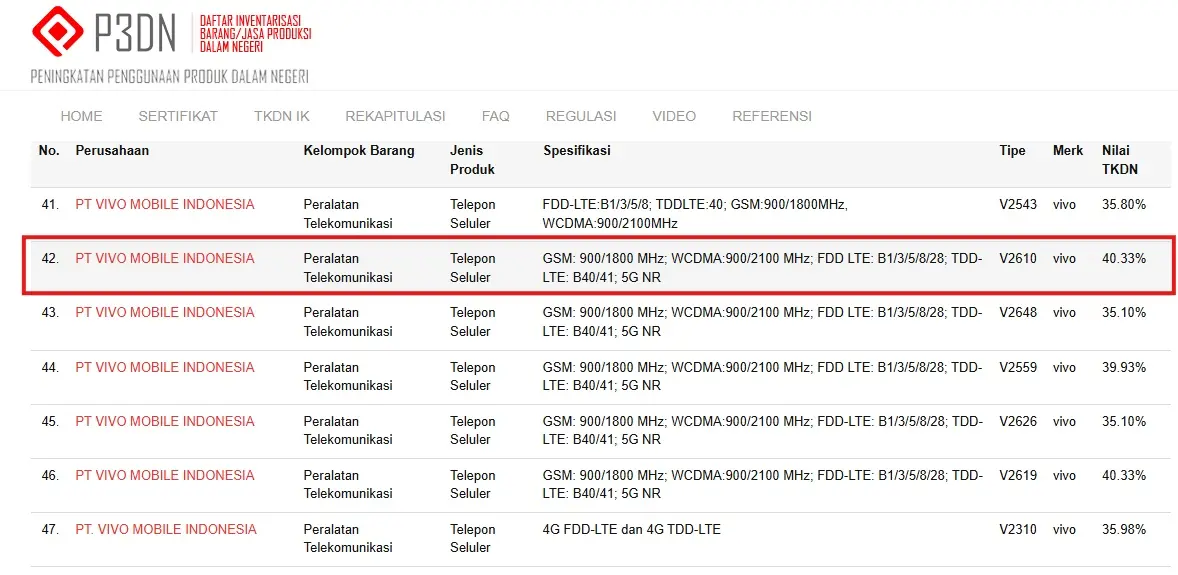Open PT VIVO MOBILE INDONESIA link in row 46

(x=165, y=476)
